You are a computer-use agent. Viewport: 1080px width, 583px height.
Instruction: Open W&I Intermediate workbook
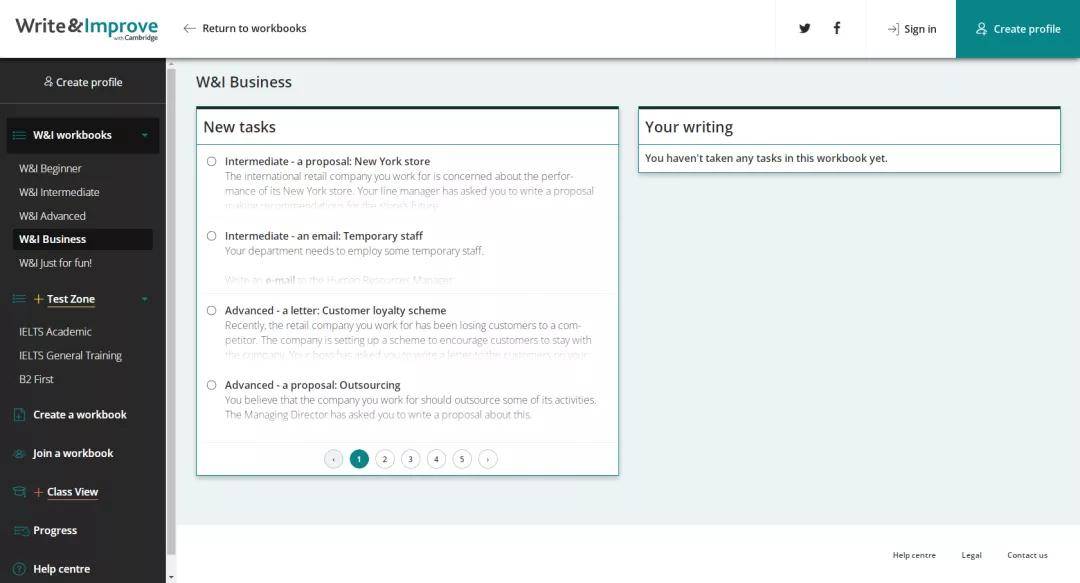[59, 192]
